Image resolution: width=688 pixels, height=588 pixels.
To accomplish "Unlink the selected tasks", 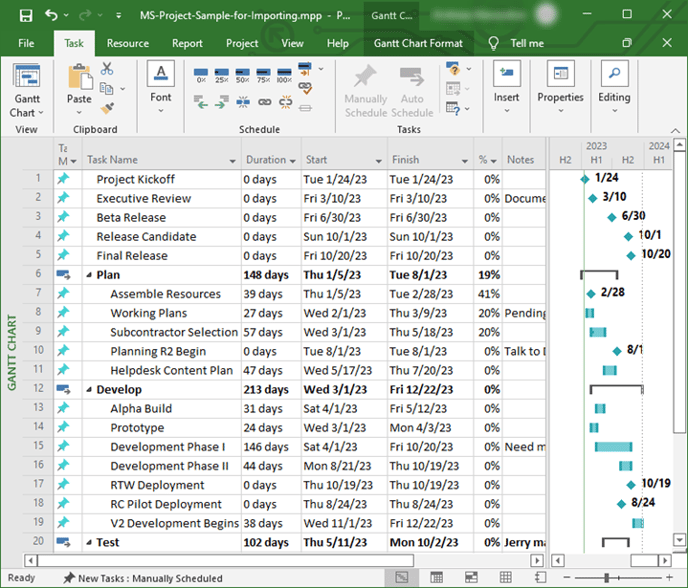I will click(286, 102).
